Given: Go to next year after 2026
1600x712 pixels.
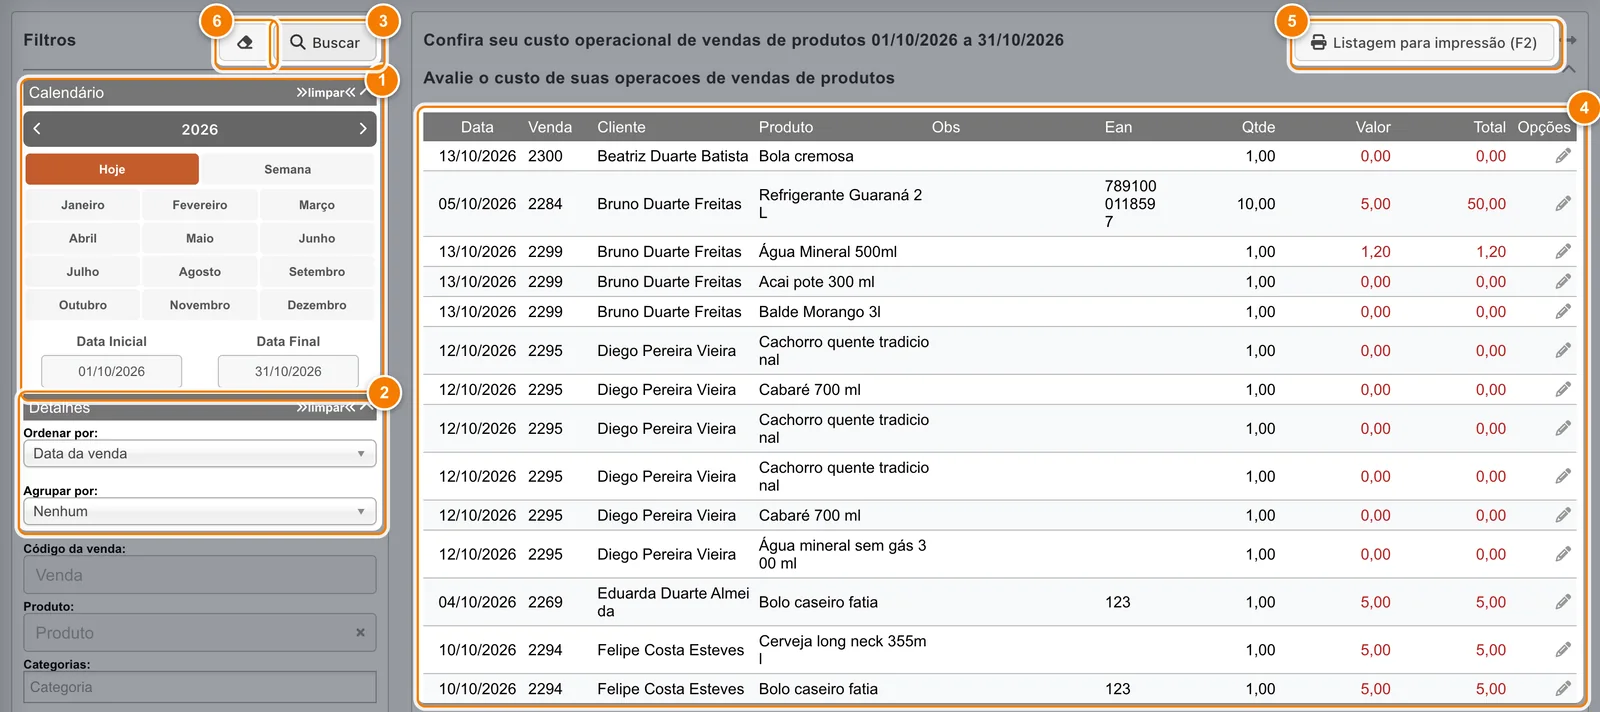Looking at the screenshot, I should [x=363, y=129].
